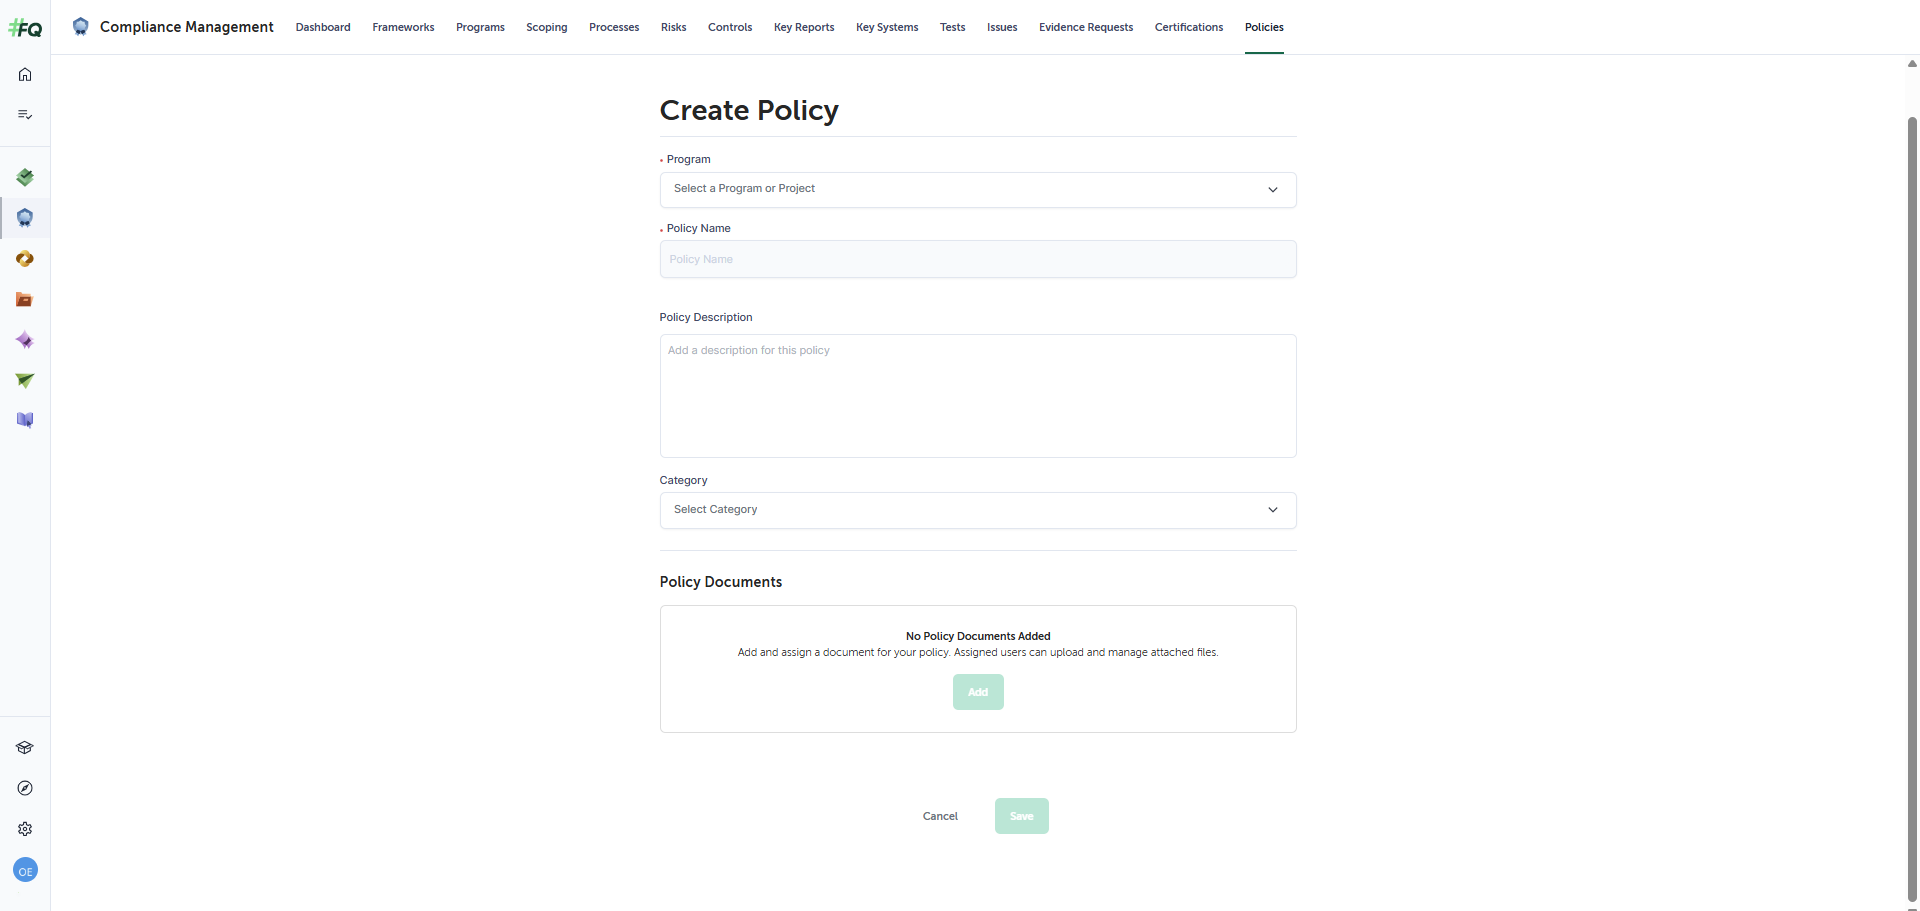This screenshot has width=1920, height=911.
Task: Open the purple diamond app icon
Action: point(25,341)
